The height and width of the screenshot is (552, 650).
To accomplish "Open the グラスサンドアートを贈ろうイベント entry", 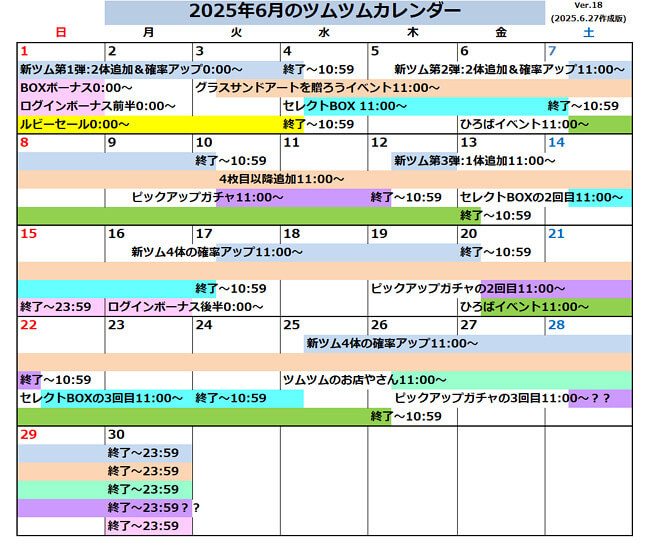I will pos(316,88).
